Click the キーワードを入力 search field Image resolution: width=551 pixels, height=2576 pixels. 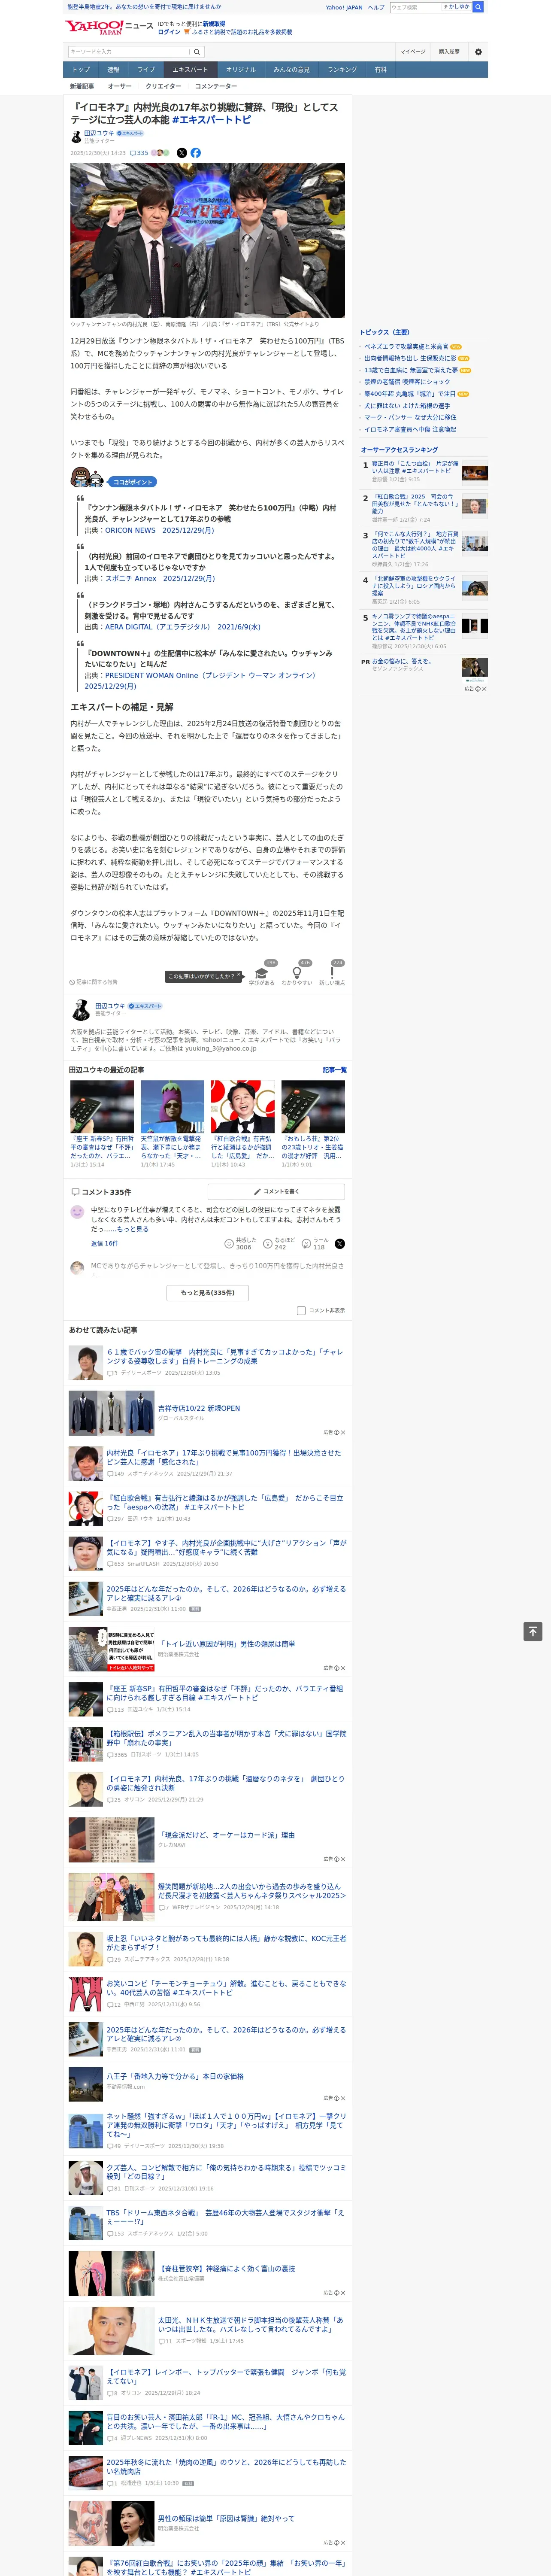click(129, 52)
